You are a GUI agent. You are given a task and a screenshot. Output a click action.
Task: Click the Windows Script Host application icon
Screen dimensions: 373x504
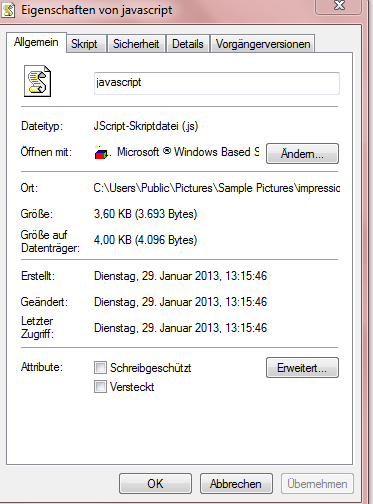101,152
